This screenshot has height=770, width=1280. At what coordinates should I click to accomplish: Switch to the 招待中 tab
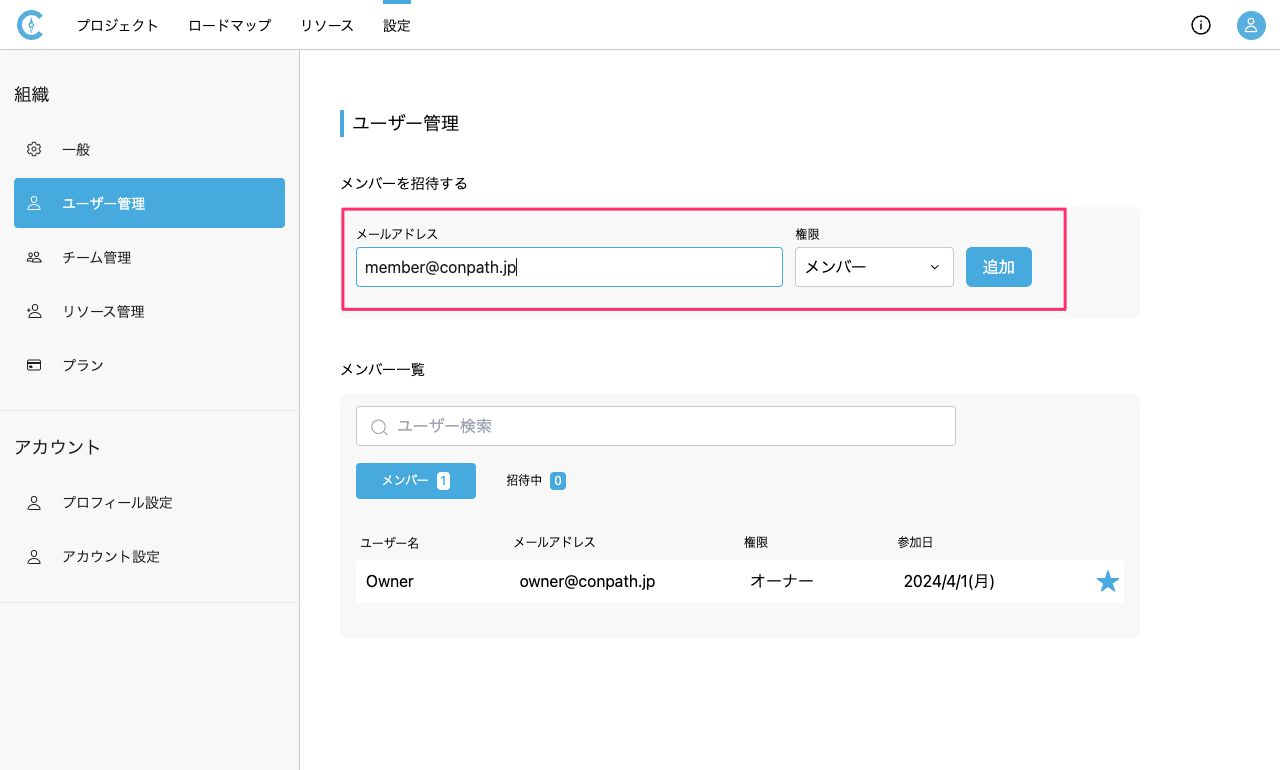(x=535, y=481)
